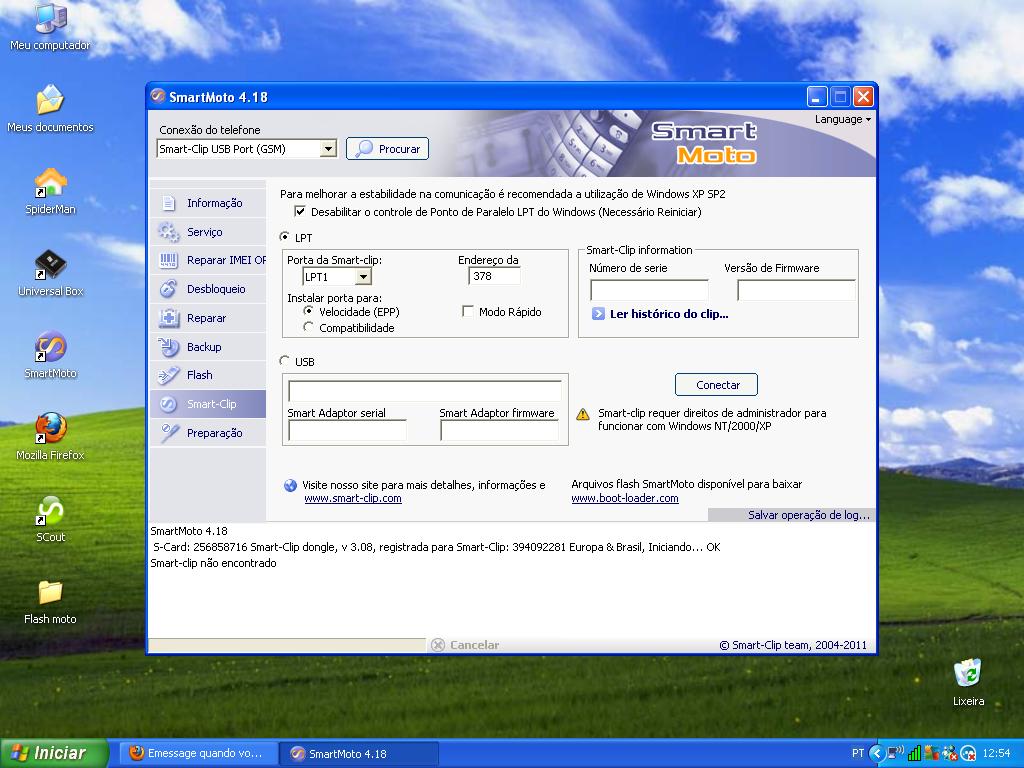Click the wide USB device field
This screenshot has height=768, width=1024.
pyautogui.click(x=424, y=391)
